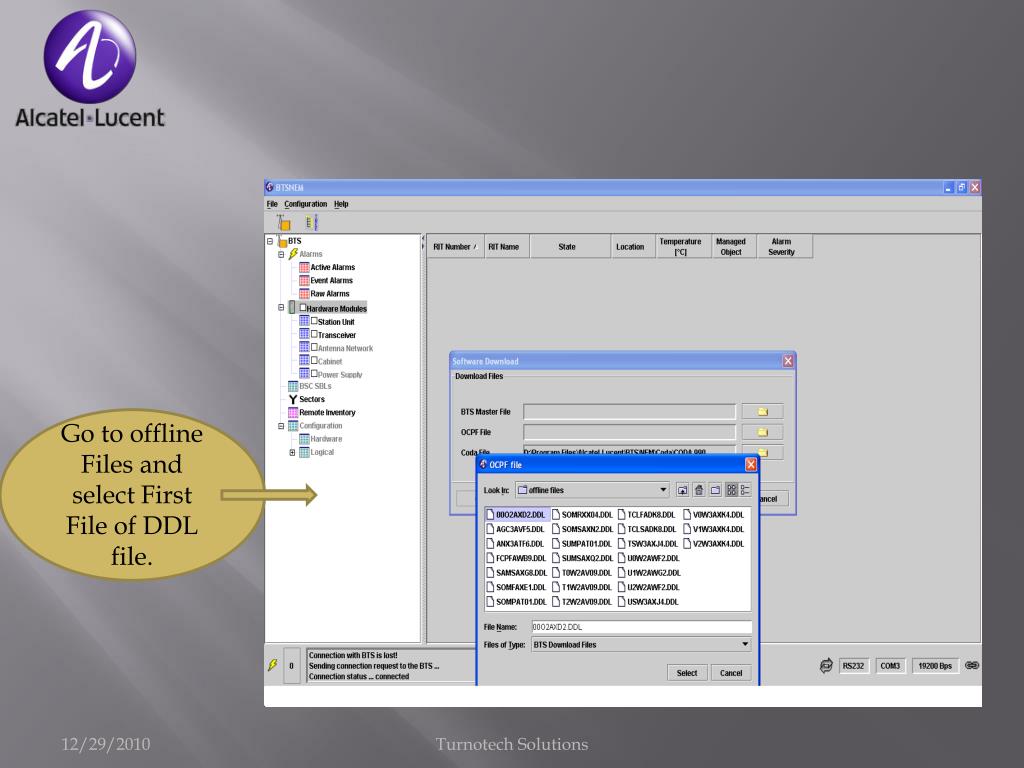Click the State column header
The image size is (1024, 768).
570,247
